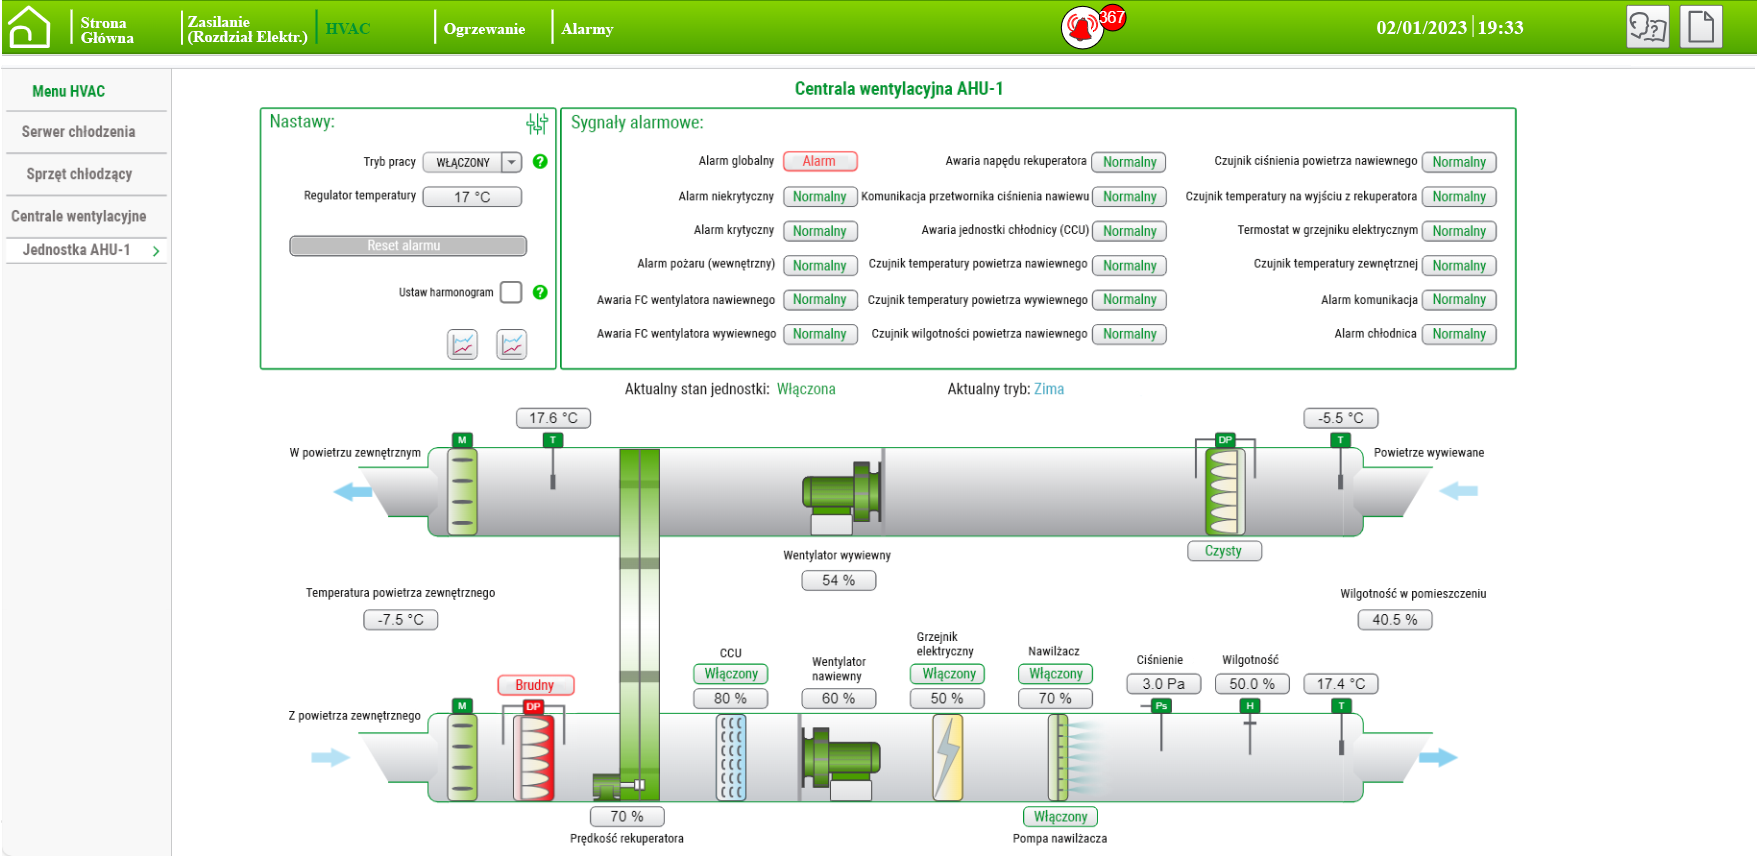Toggle Grzejnik elektryczny Włączony status
Screen dimensions: 1757x859
pyautogui.click(x=948, y=674)
